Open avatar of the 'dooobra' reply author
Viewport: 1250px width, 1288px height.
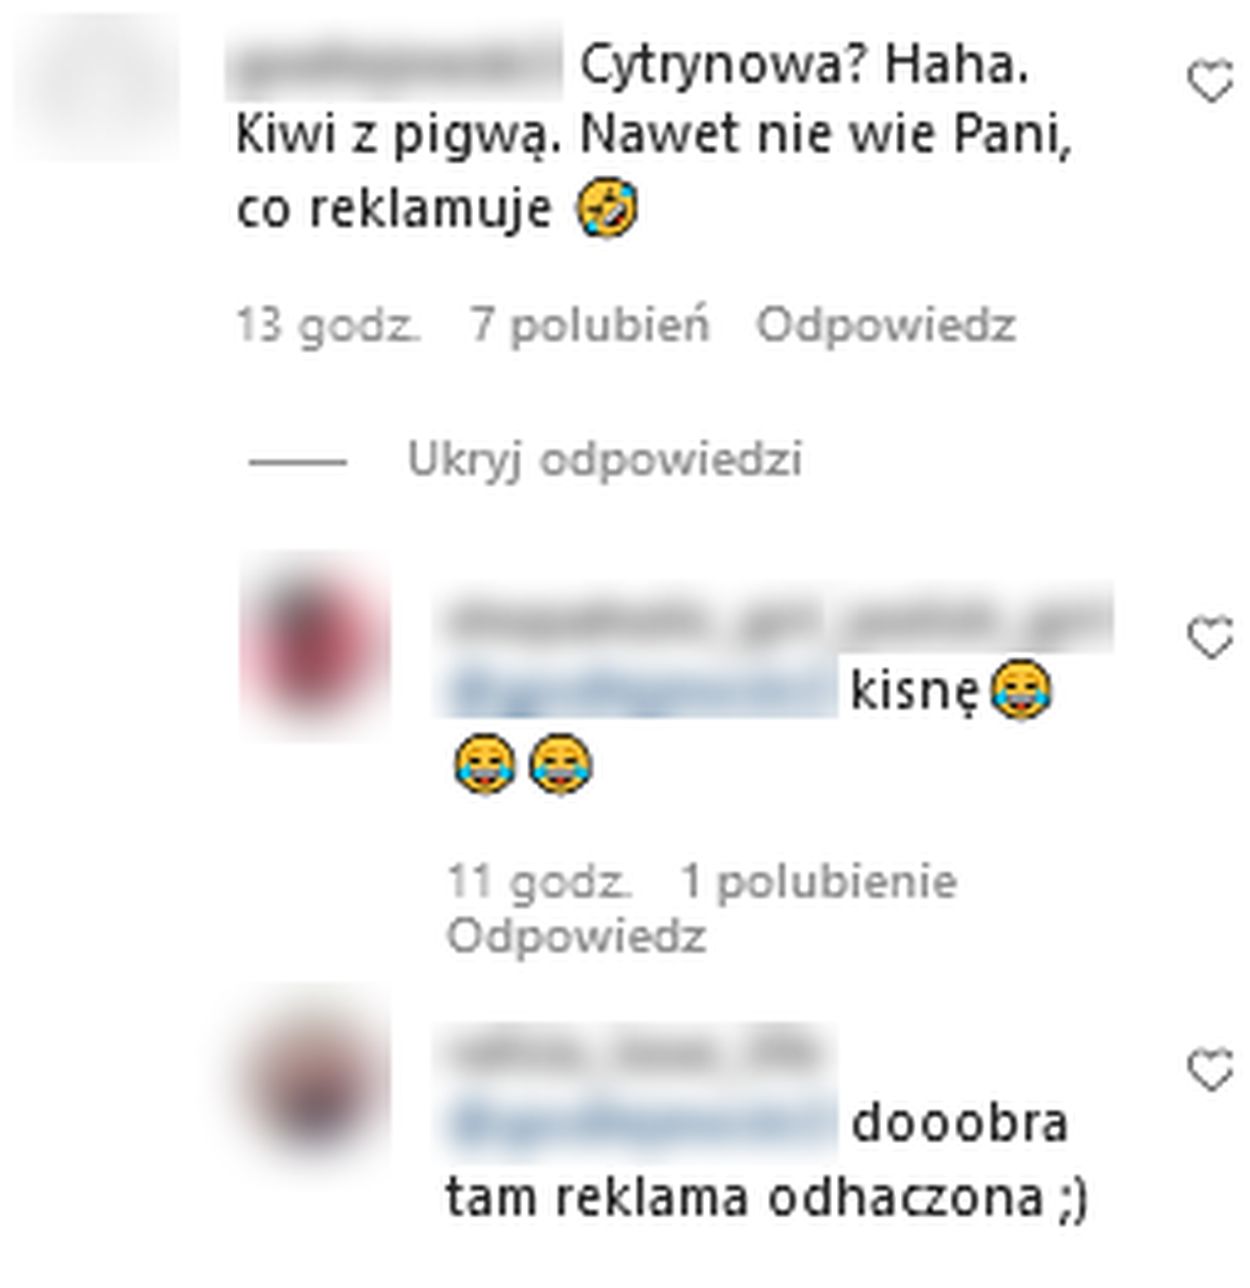(316, 1078)
